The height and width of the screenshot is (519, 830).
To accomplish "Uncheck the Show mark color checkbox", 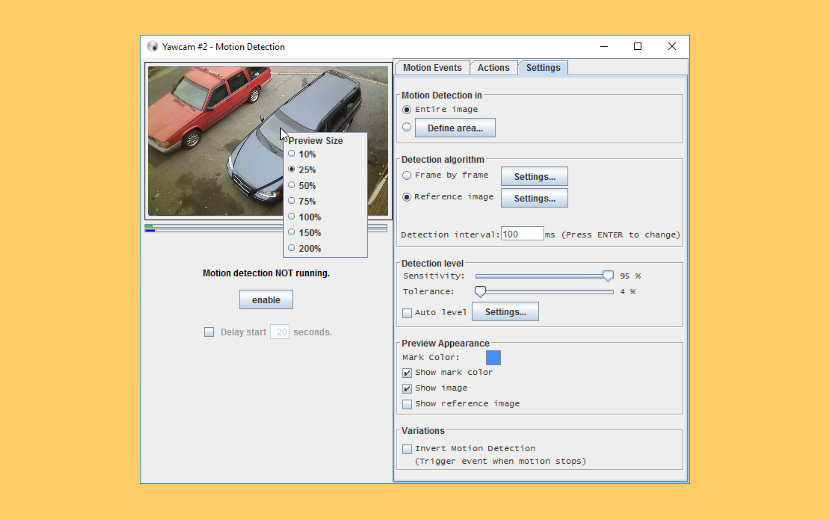I will pyautogui.click(x=407, y=373).
